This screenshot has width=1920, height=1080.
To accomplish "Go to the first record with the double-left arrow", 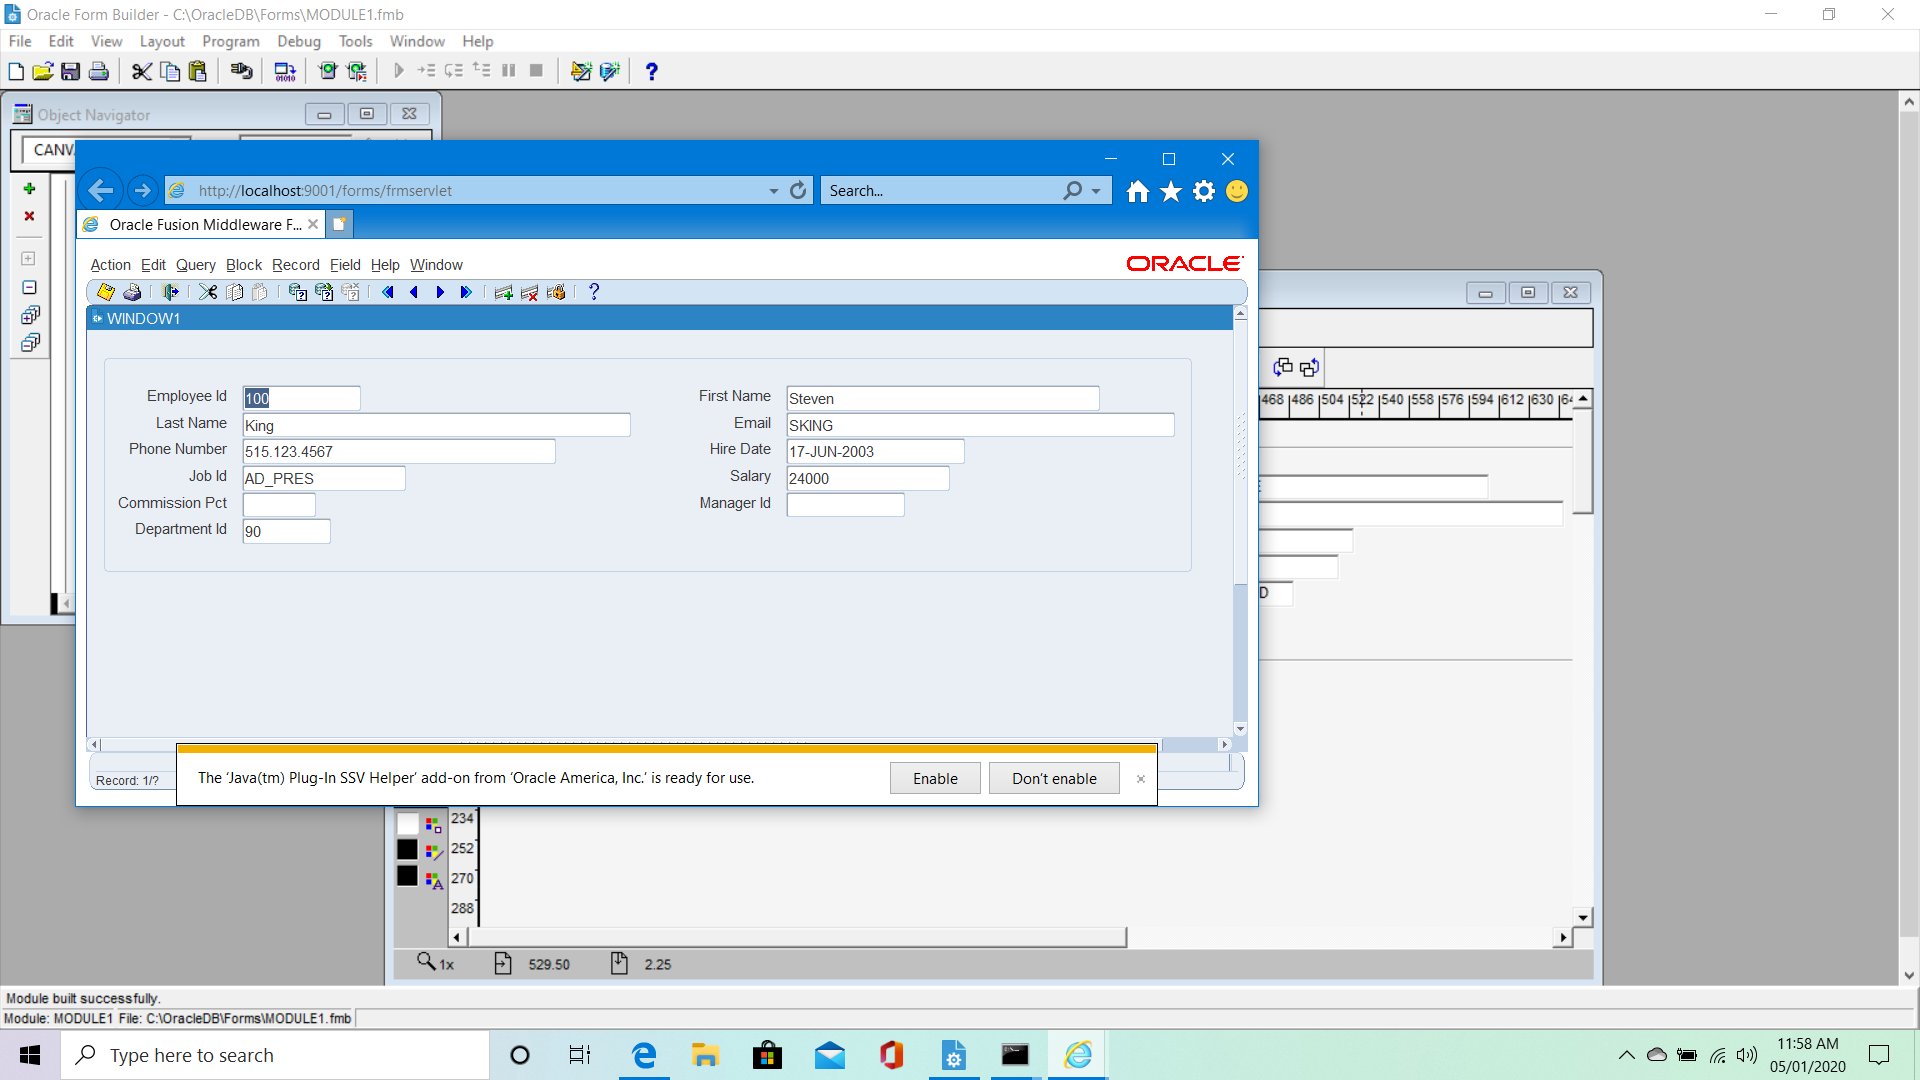I will click(388, 292).
